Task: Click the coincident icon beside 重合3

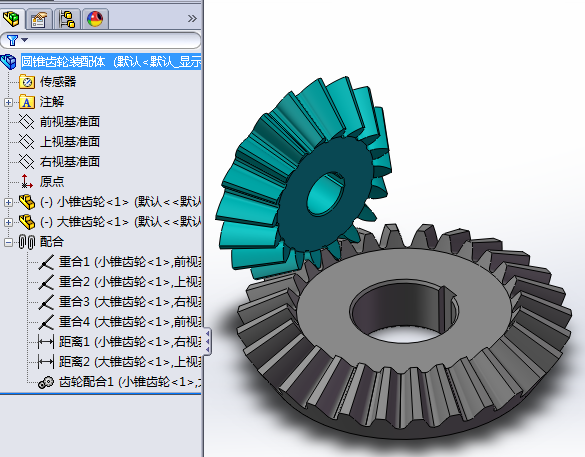Action: (46, 302)
